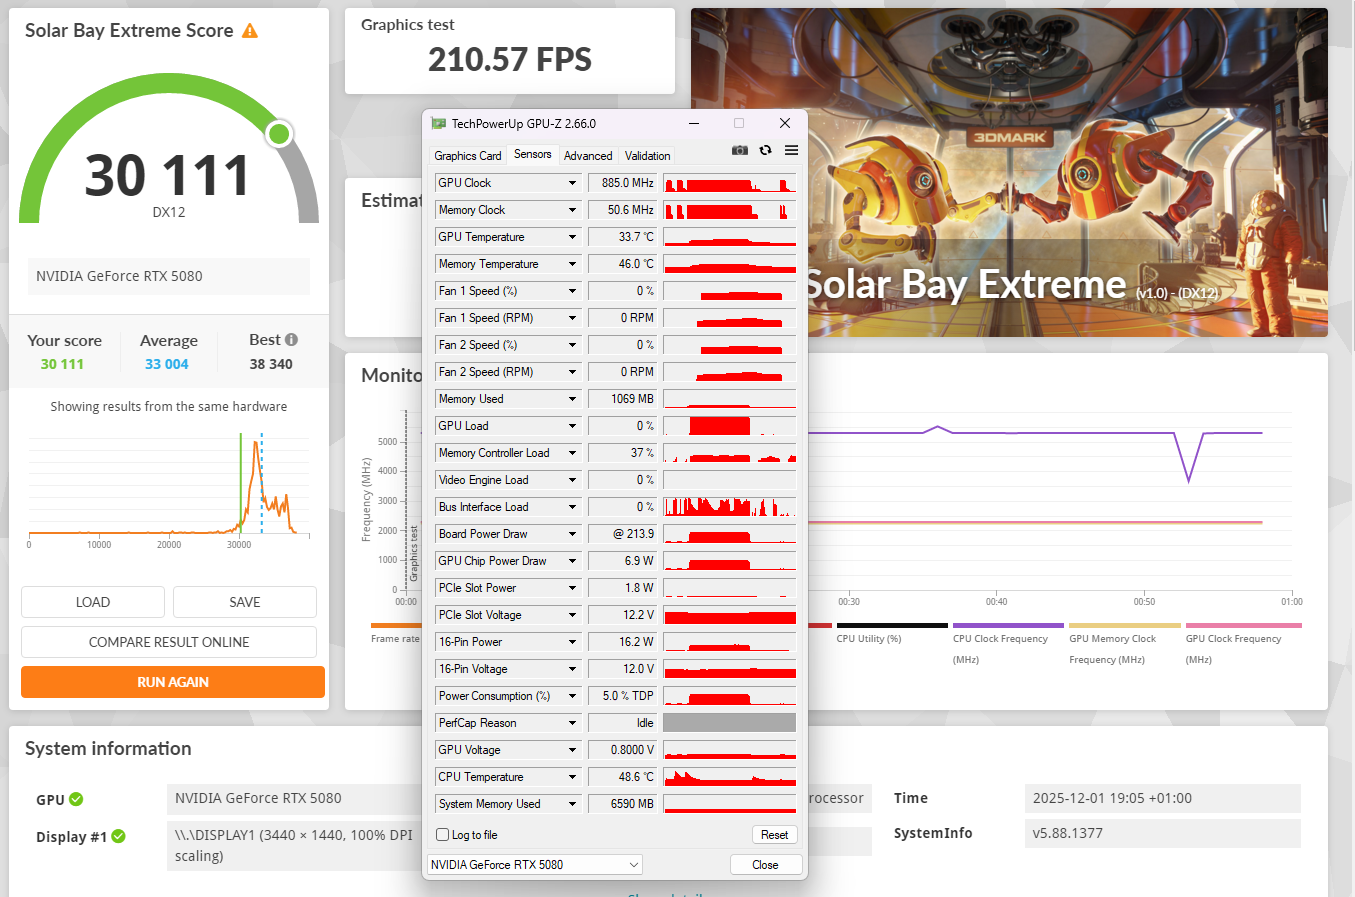Viewport: 1355px width, 897px height.
Task: Click the Reset button in GPU-Z
Action: pos(774,835)
